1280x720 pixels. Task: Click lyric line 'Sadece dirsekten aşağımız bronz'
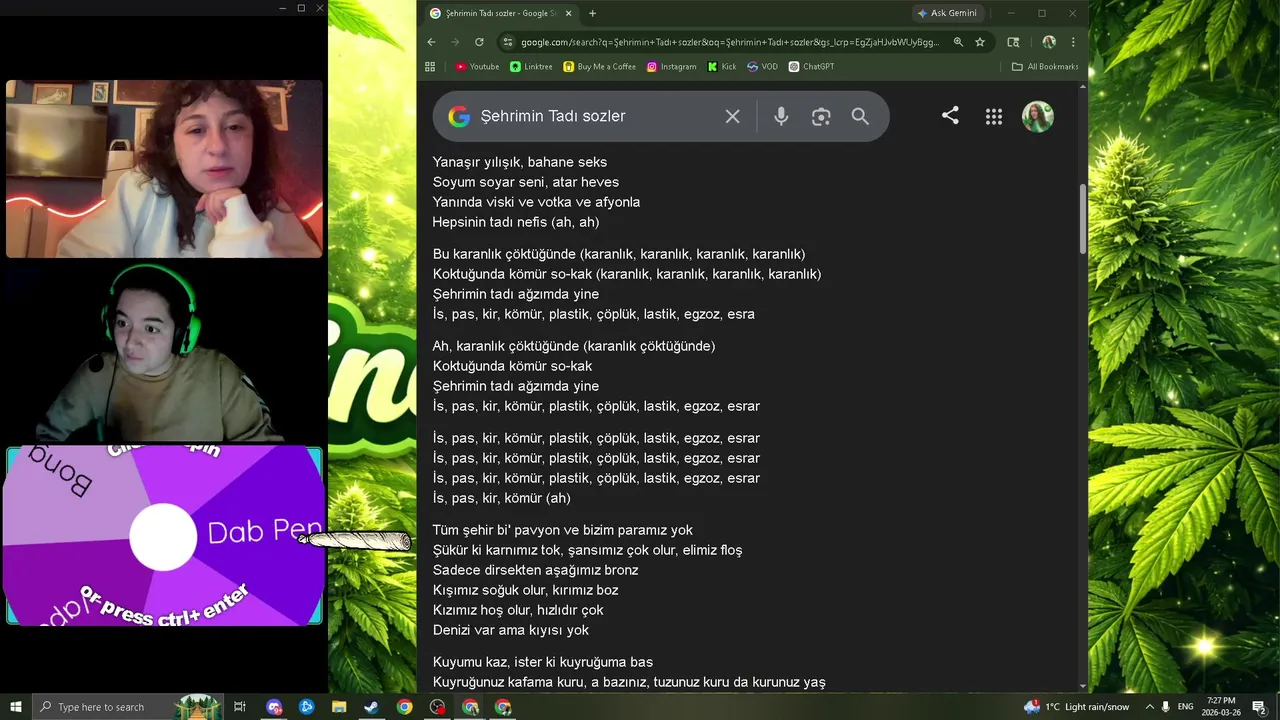(x=535, y=570)
